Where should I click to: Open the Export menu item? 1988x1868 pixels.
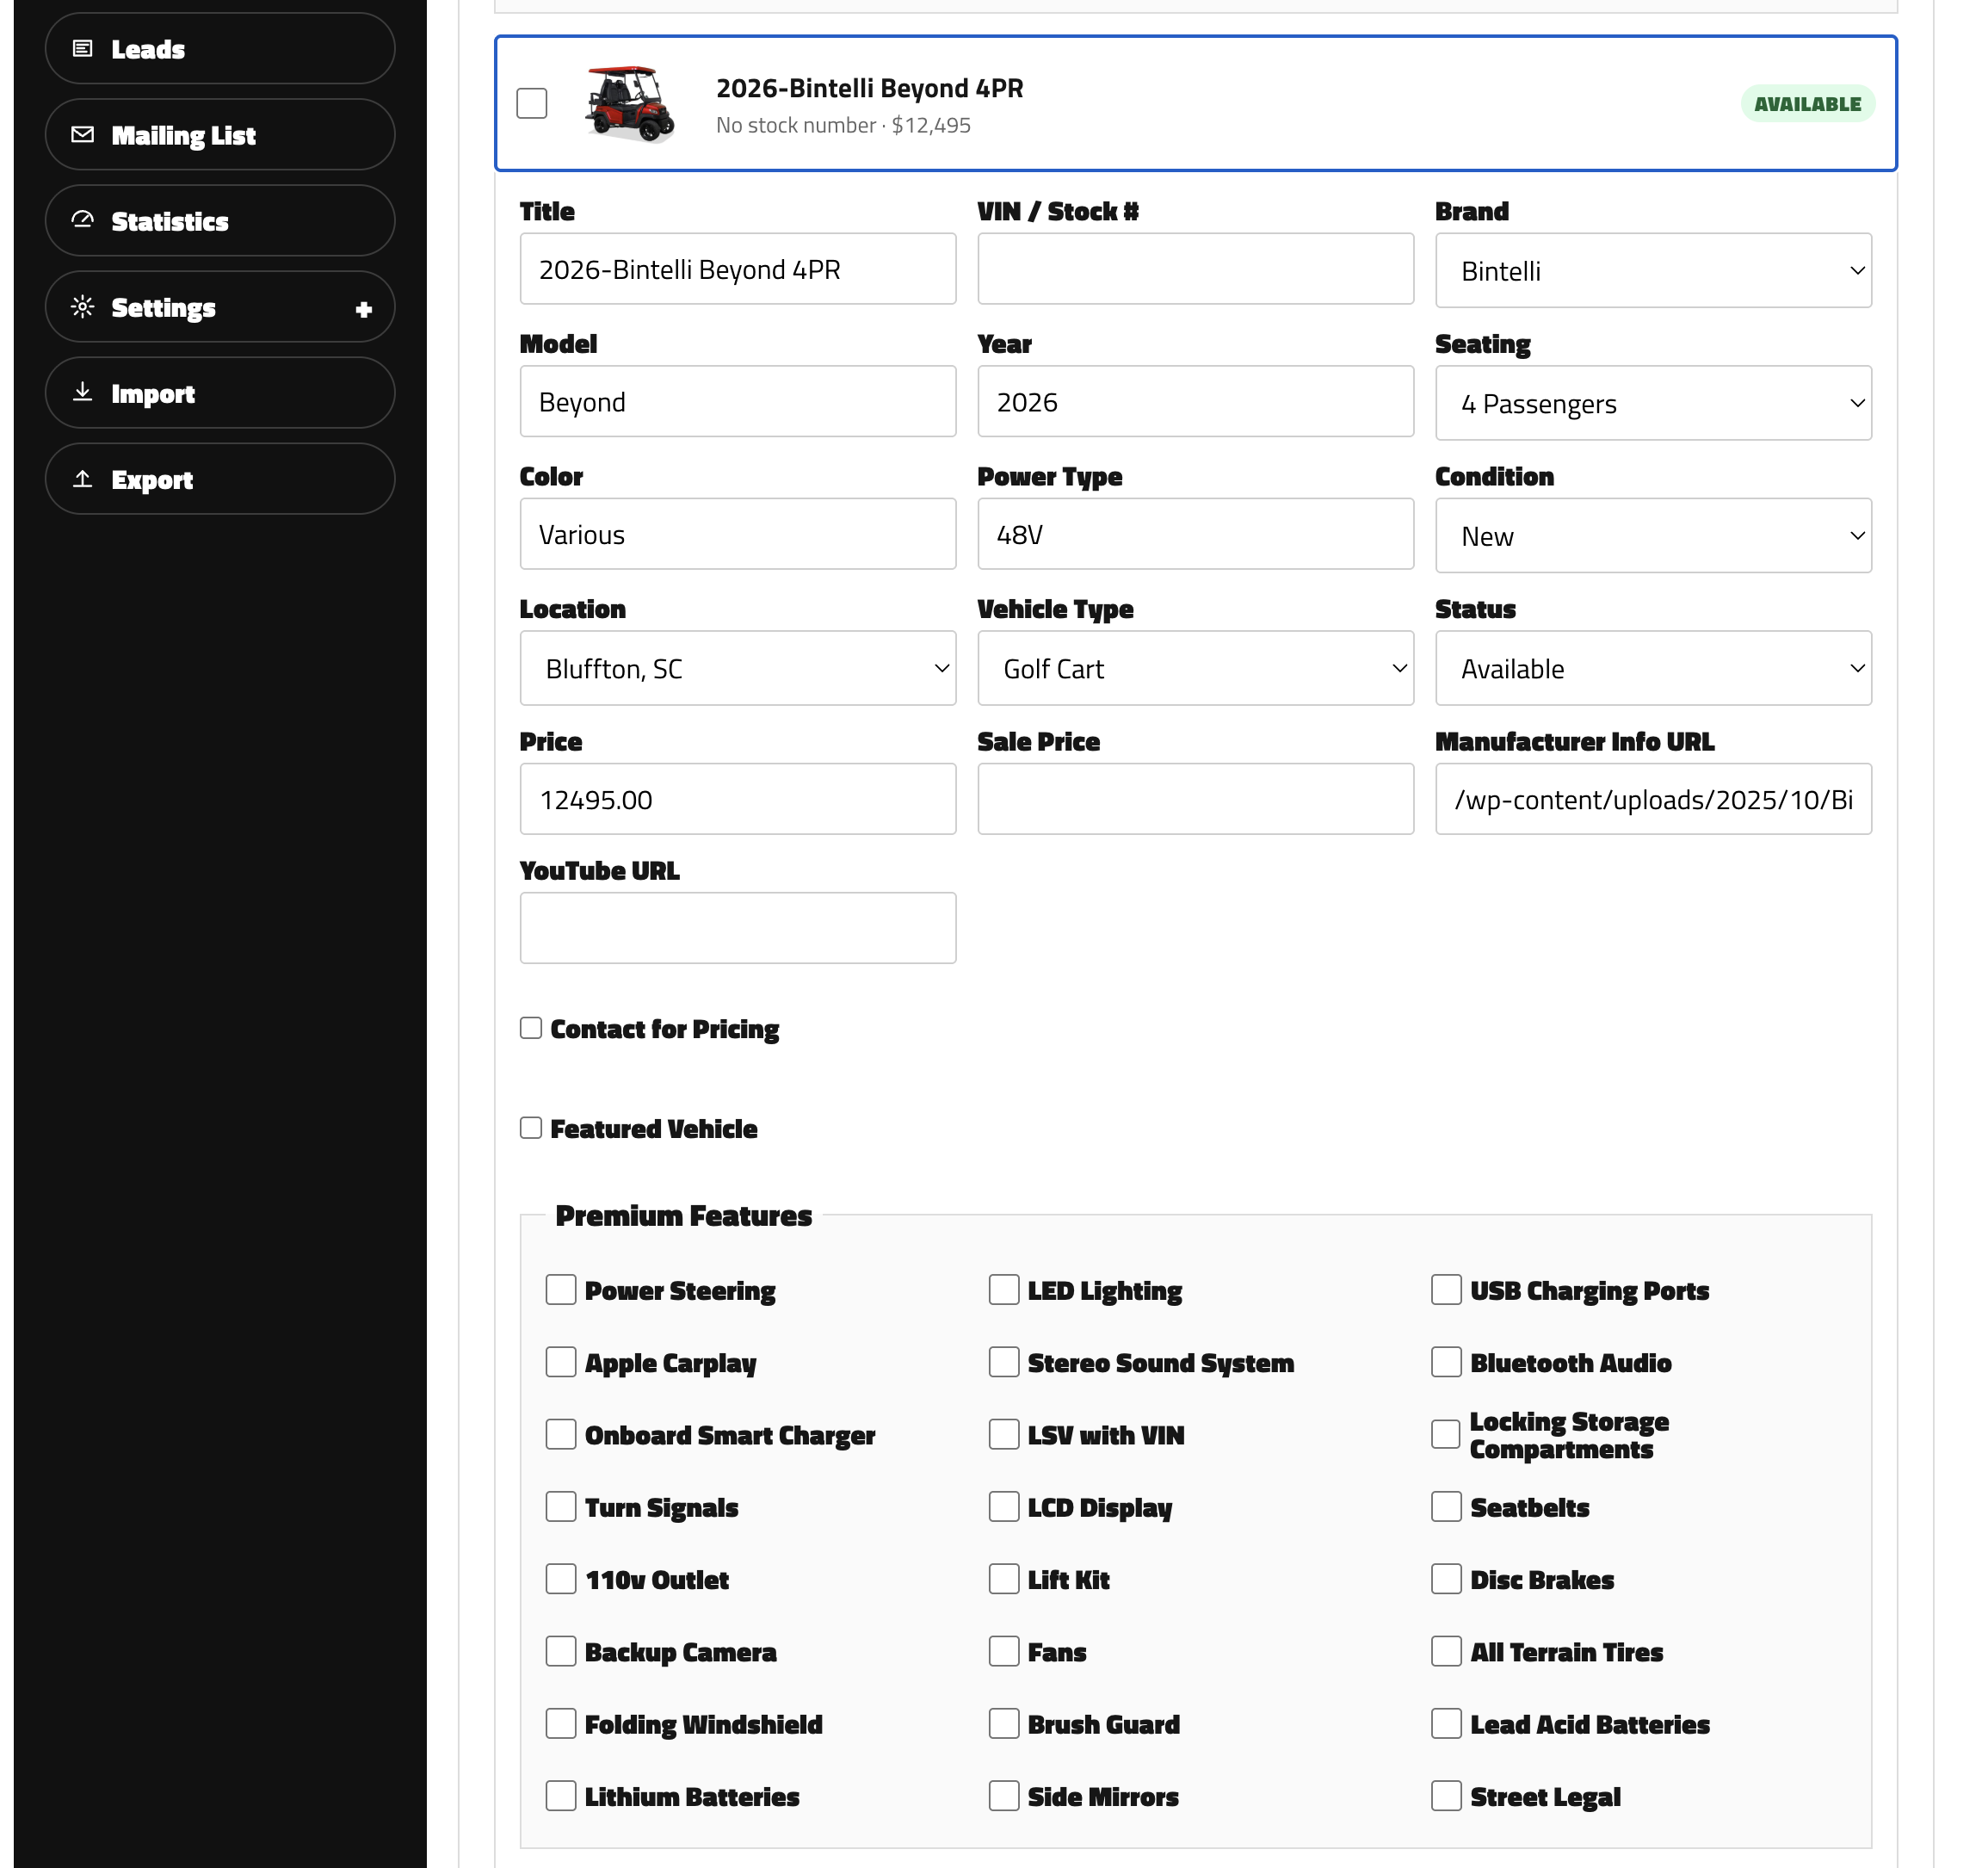pos(220,478)
